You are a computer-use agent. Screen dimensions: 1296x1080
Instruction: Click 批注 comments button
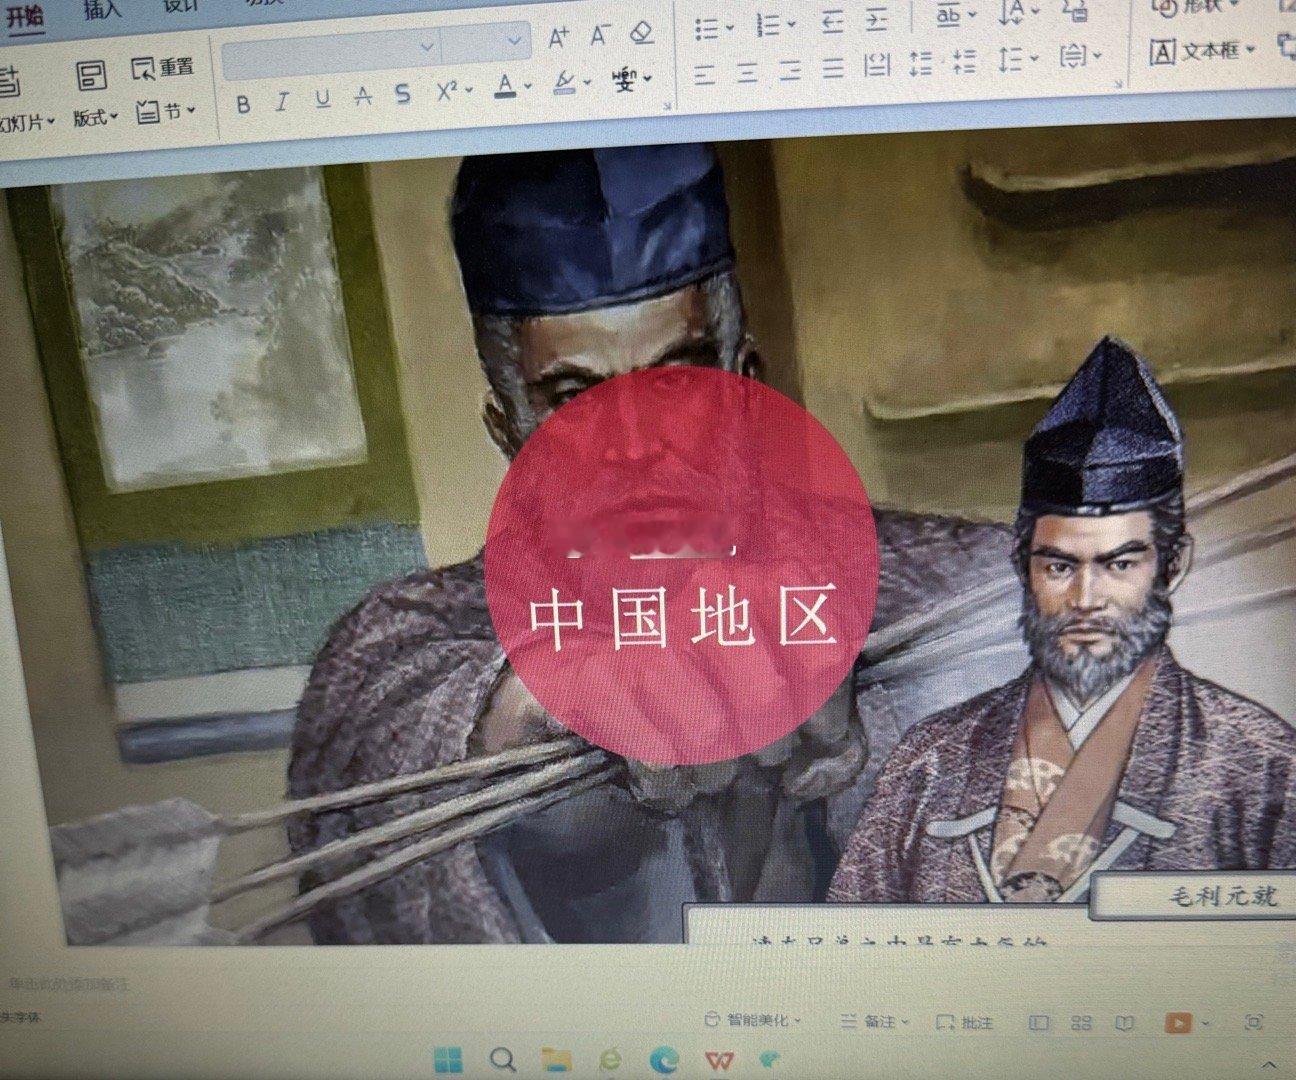point(965,1023)
